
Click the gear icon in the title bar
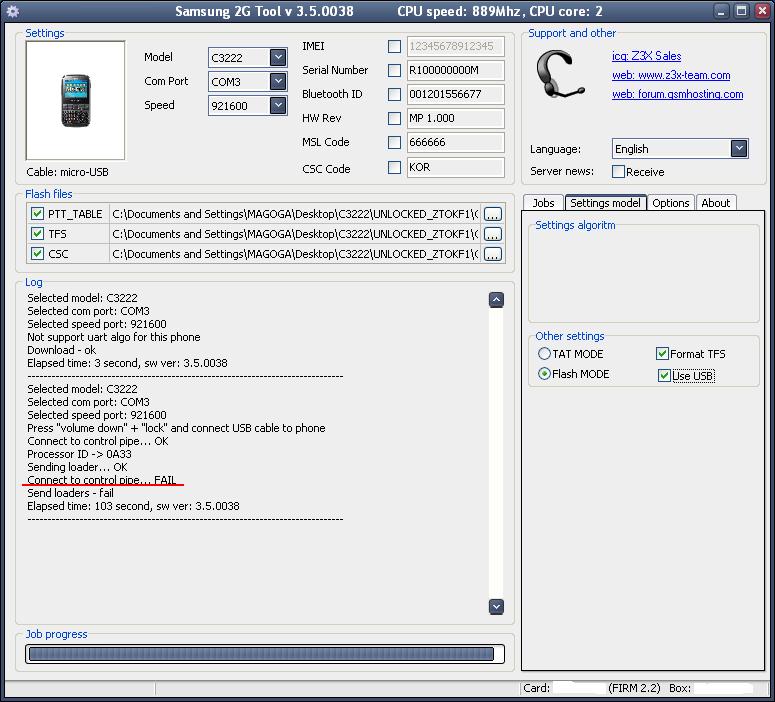(x=12, y=11)
